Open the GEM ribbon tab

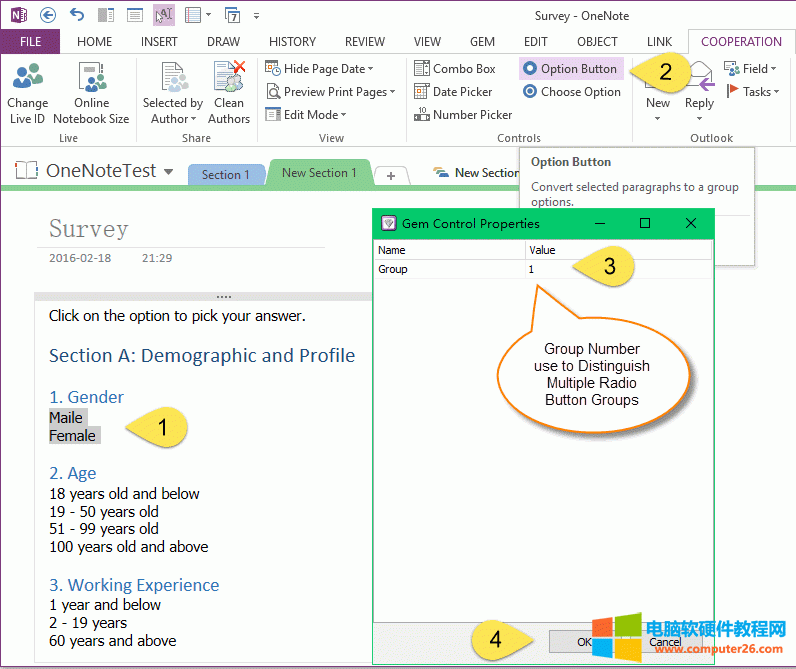pos(482,42)
